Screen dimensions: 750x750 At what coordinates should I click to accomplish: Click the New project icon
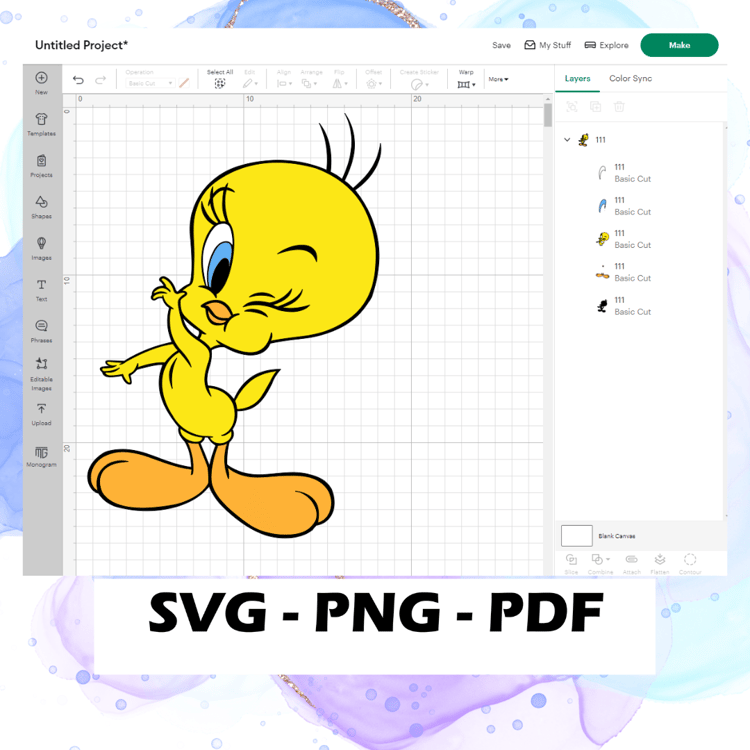pos(42,78)
